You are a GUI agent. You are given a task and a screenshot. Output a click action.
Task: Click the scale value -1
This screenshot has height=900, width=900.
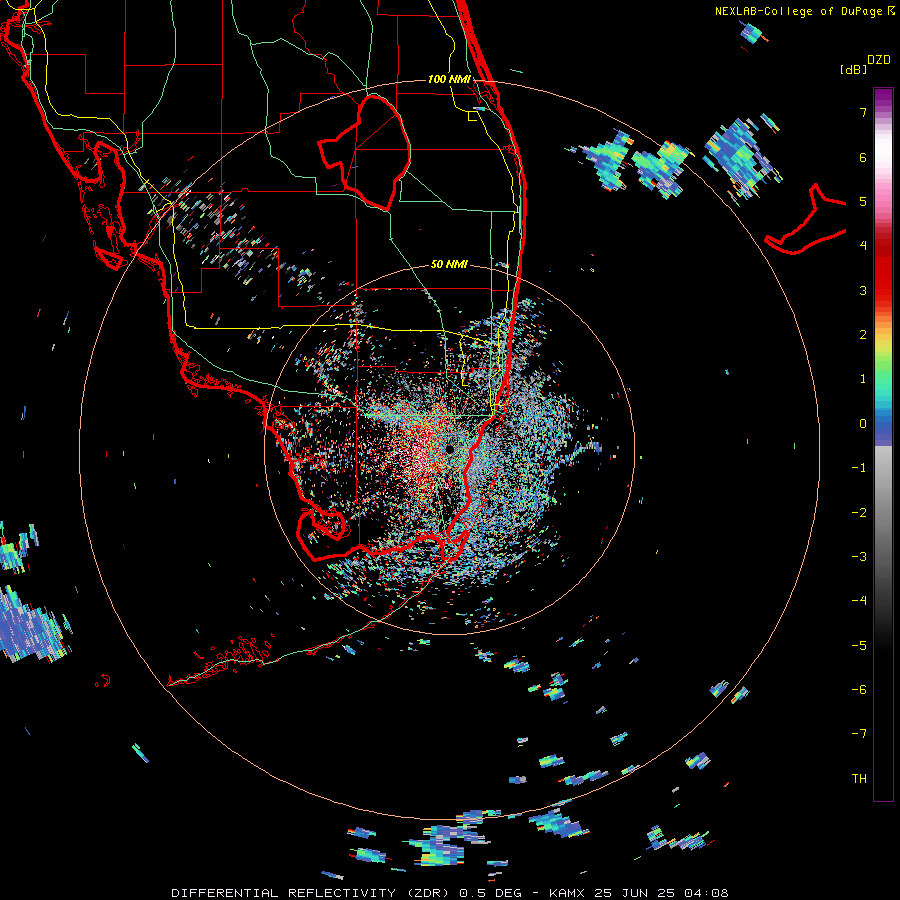859,468
